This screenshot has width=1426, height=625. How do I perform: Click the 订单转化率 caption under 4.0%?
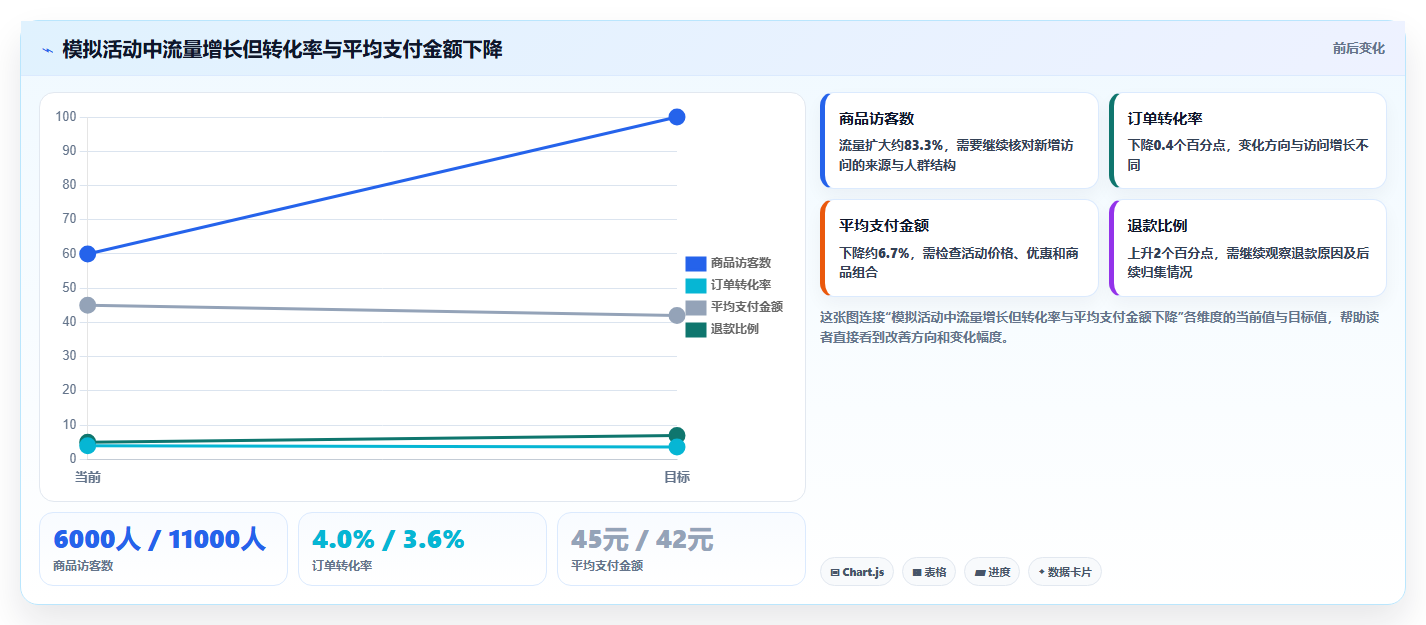point(342,566)
